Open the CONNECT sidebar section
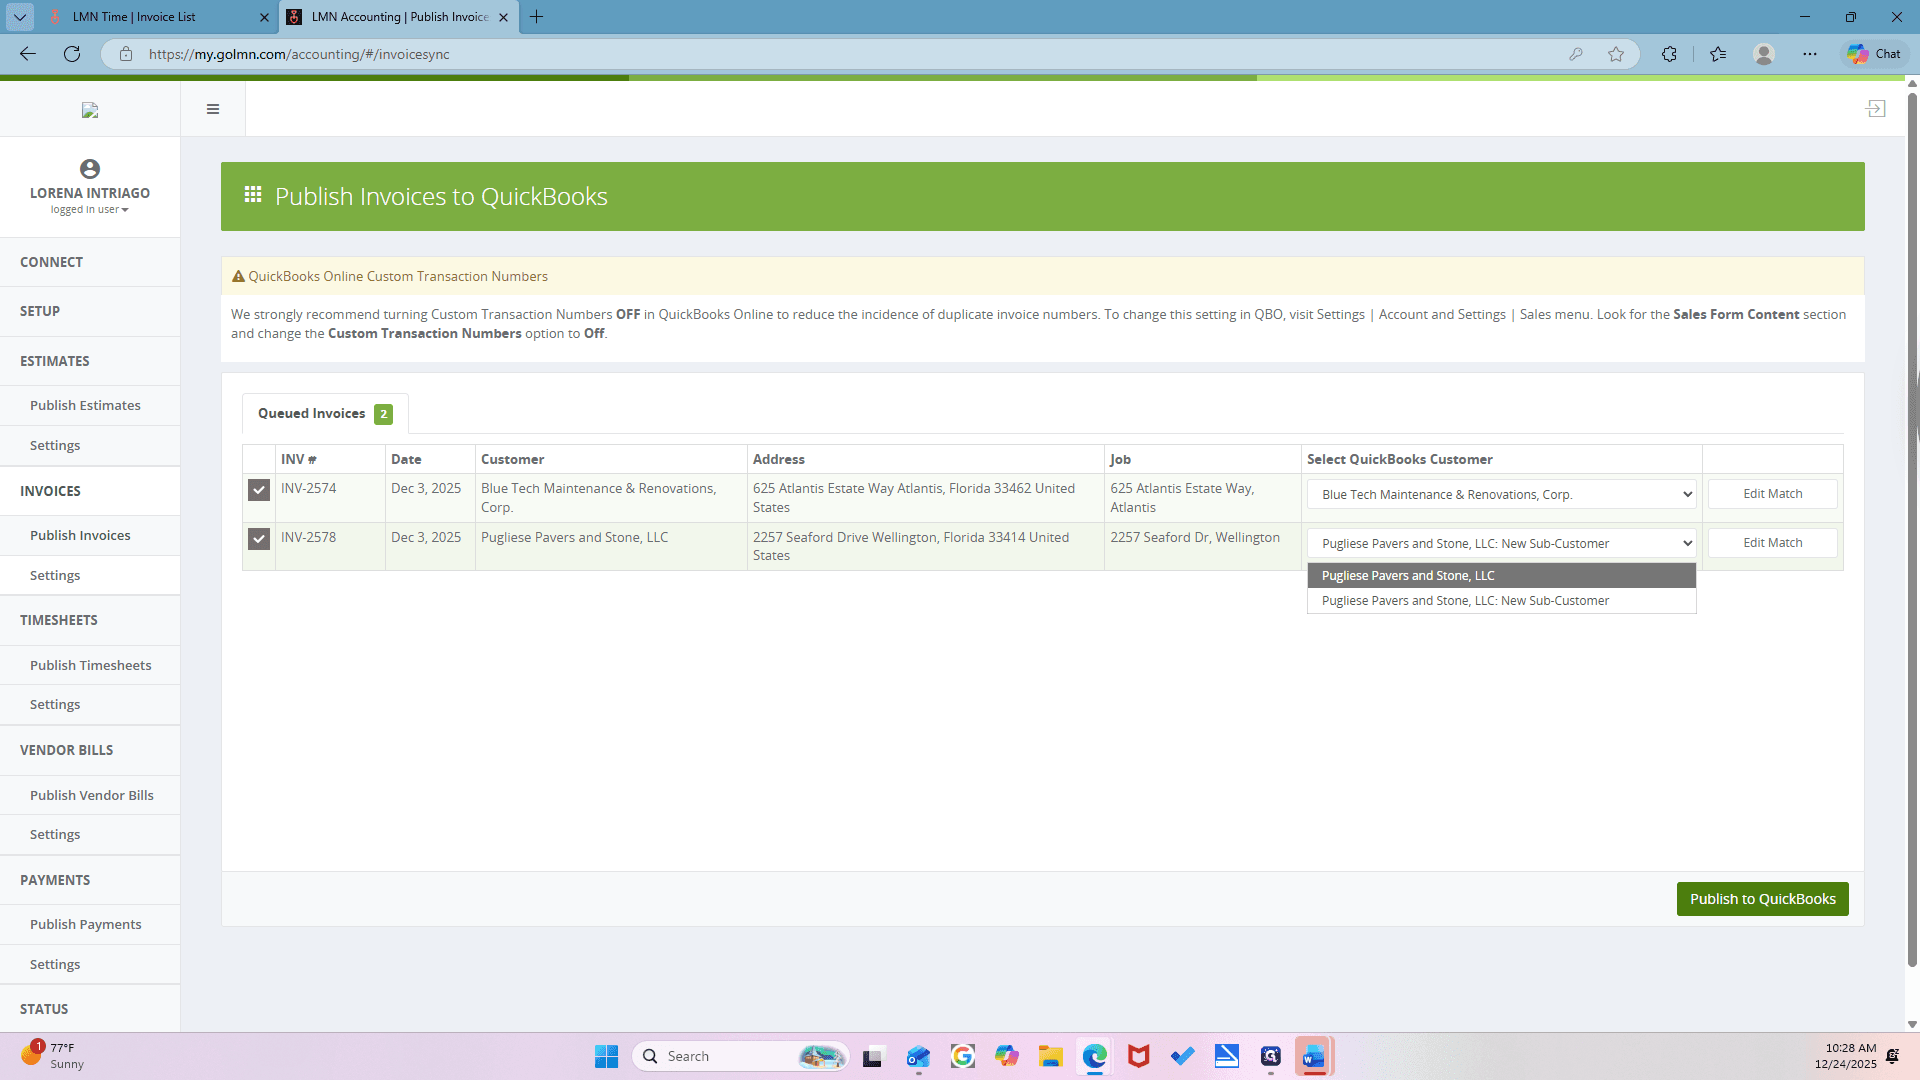Screen dimensions: 1920x1080 pyautogui.click(x=90, y=262)
